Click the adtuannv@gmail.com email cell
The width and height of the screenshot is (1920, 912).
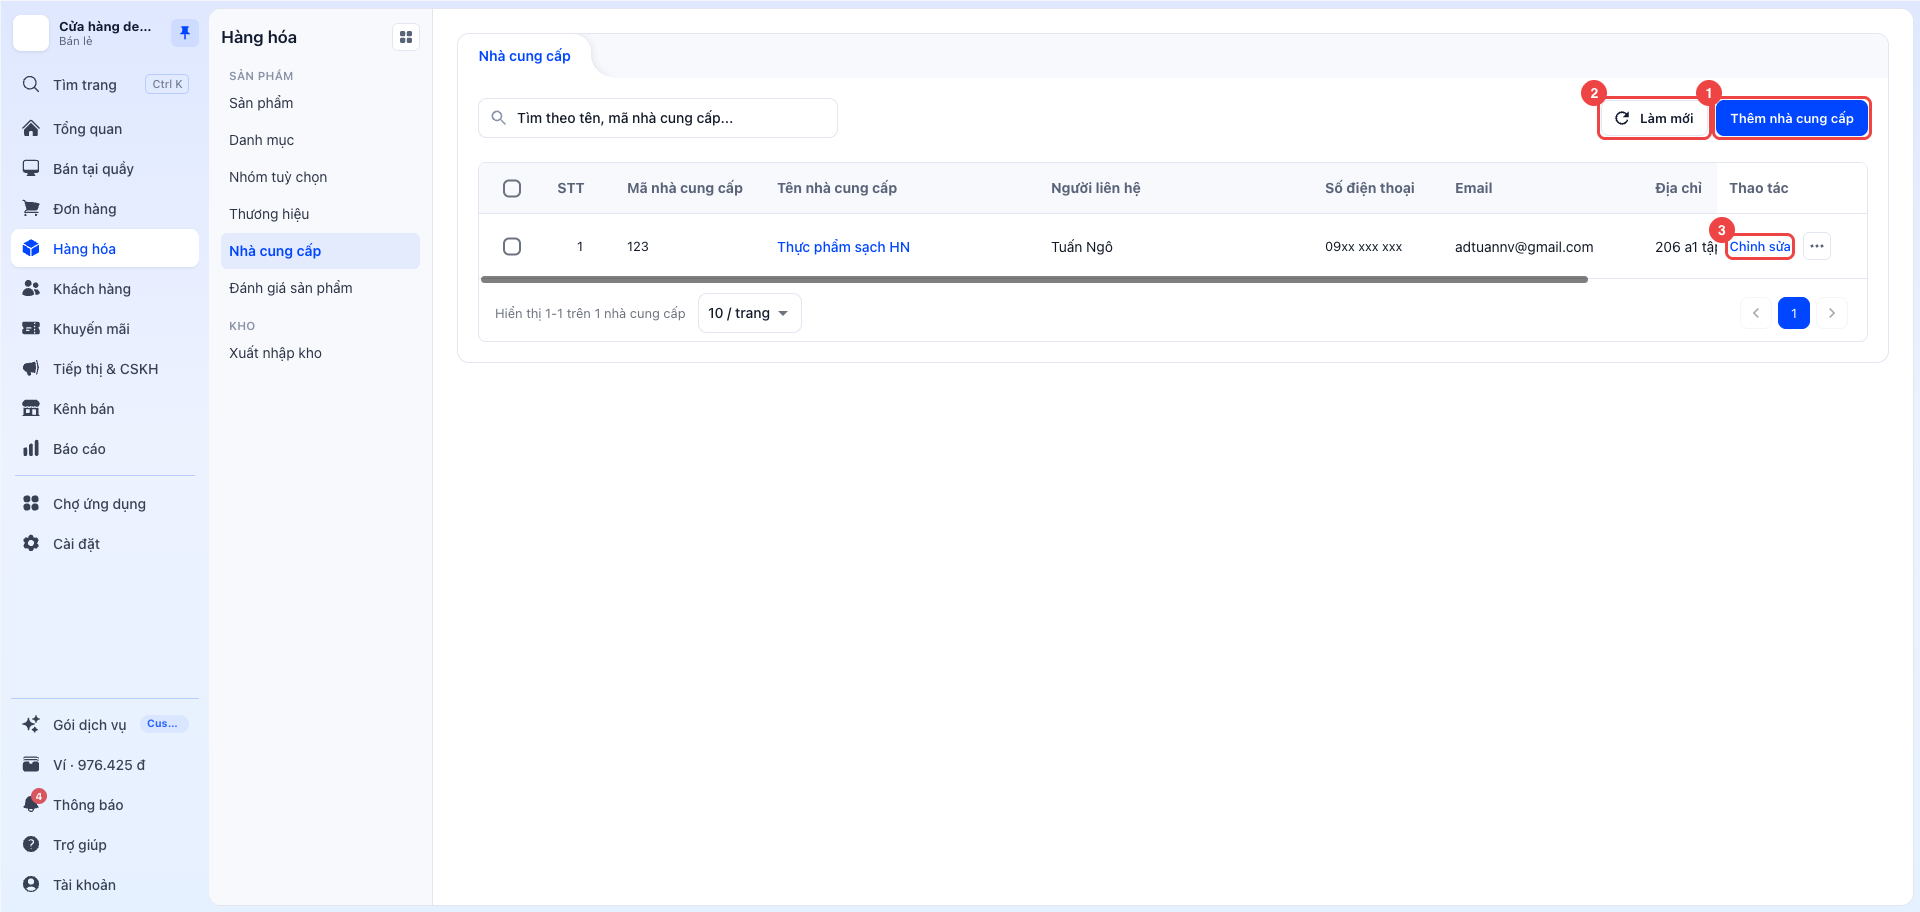tap(1524, 247)
